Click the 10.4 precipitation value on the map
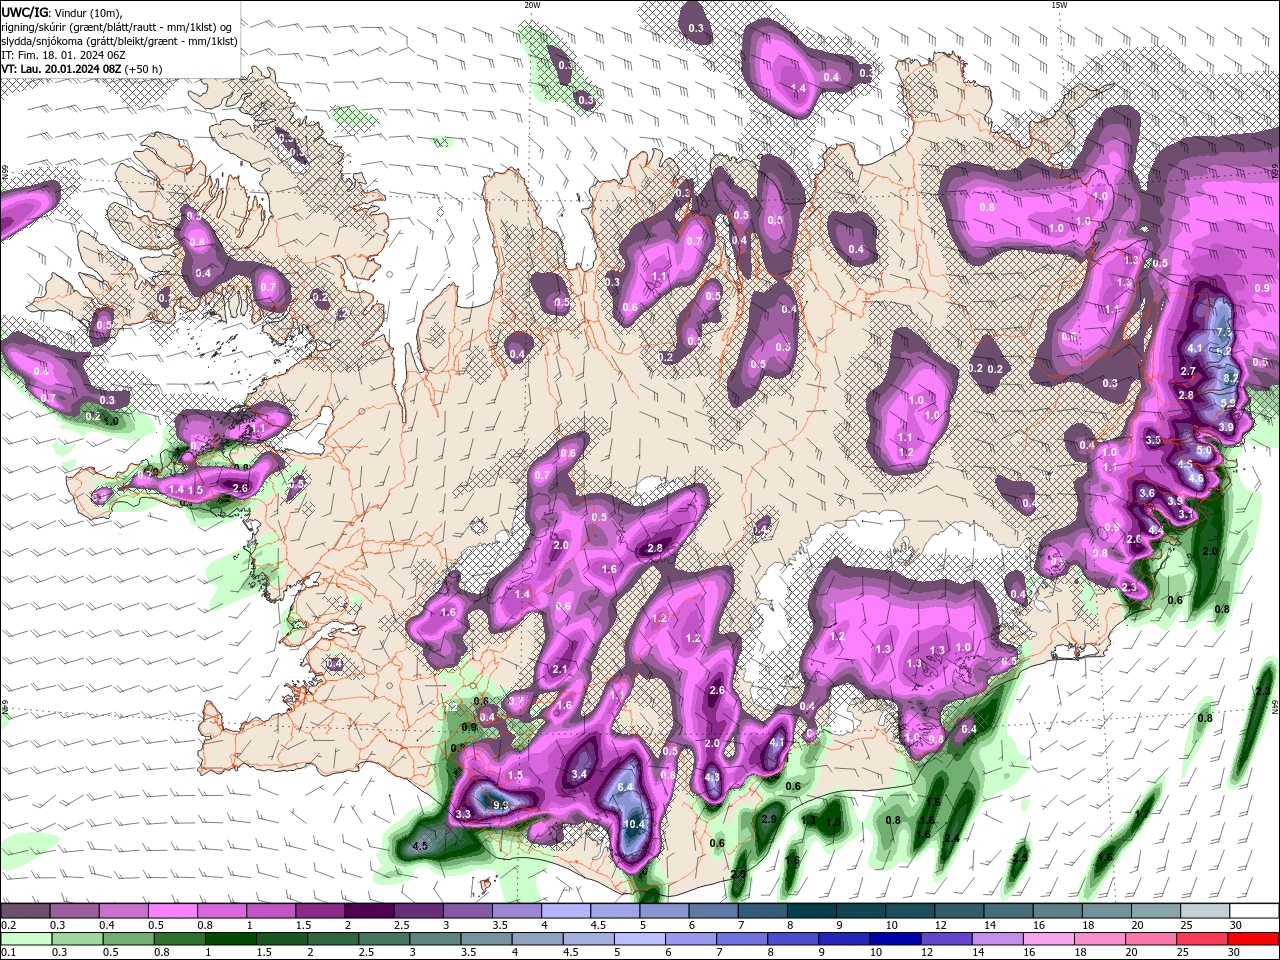Image resolution: width=1280 pixels, height=960 pixels. pos(634,825)
